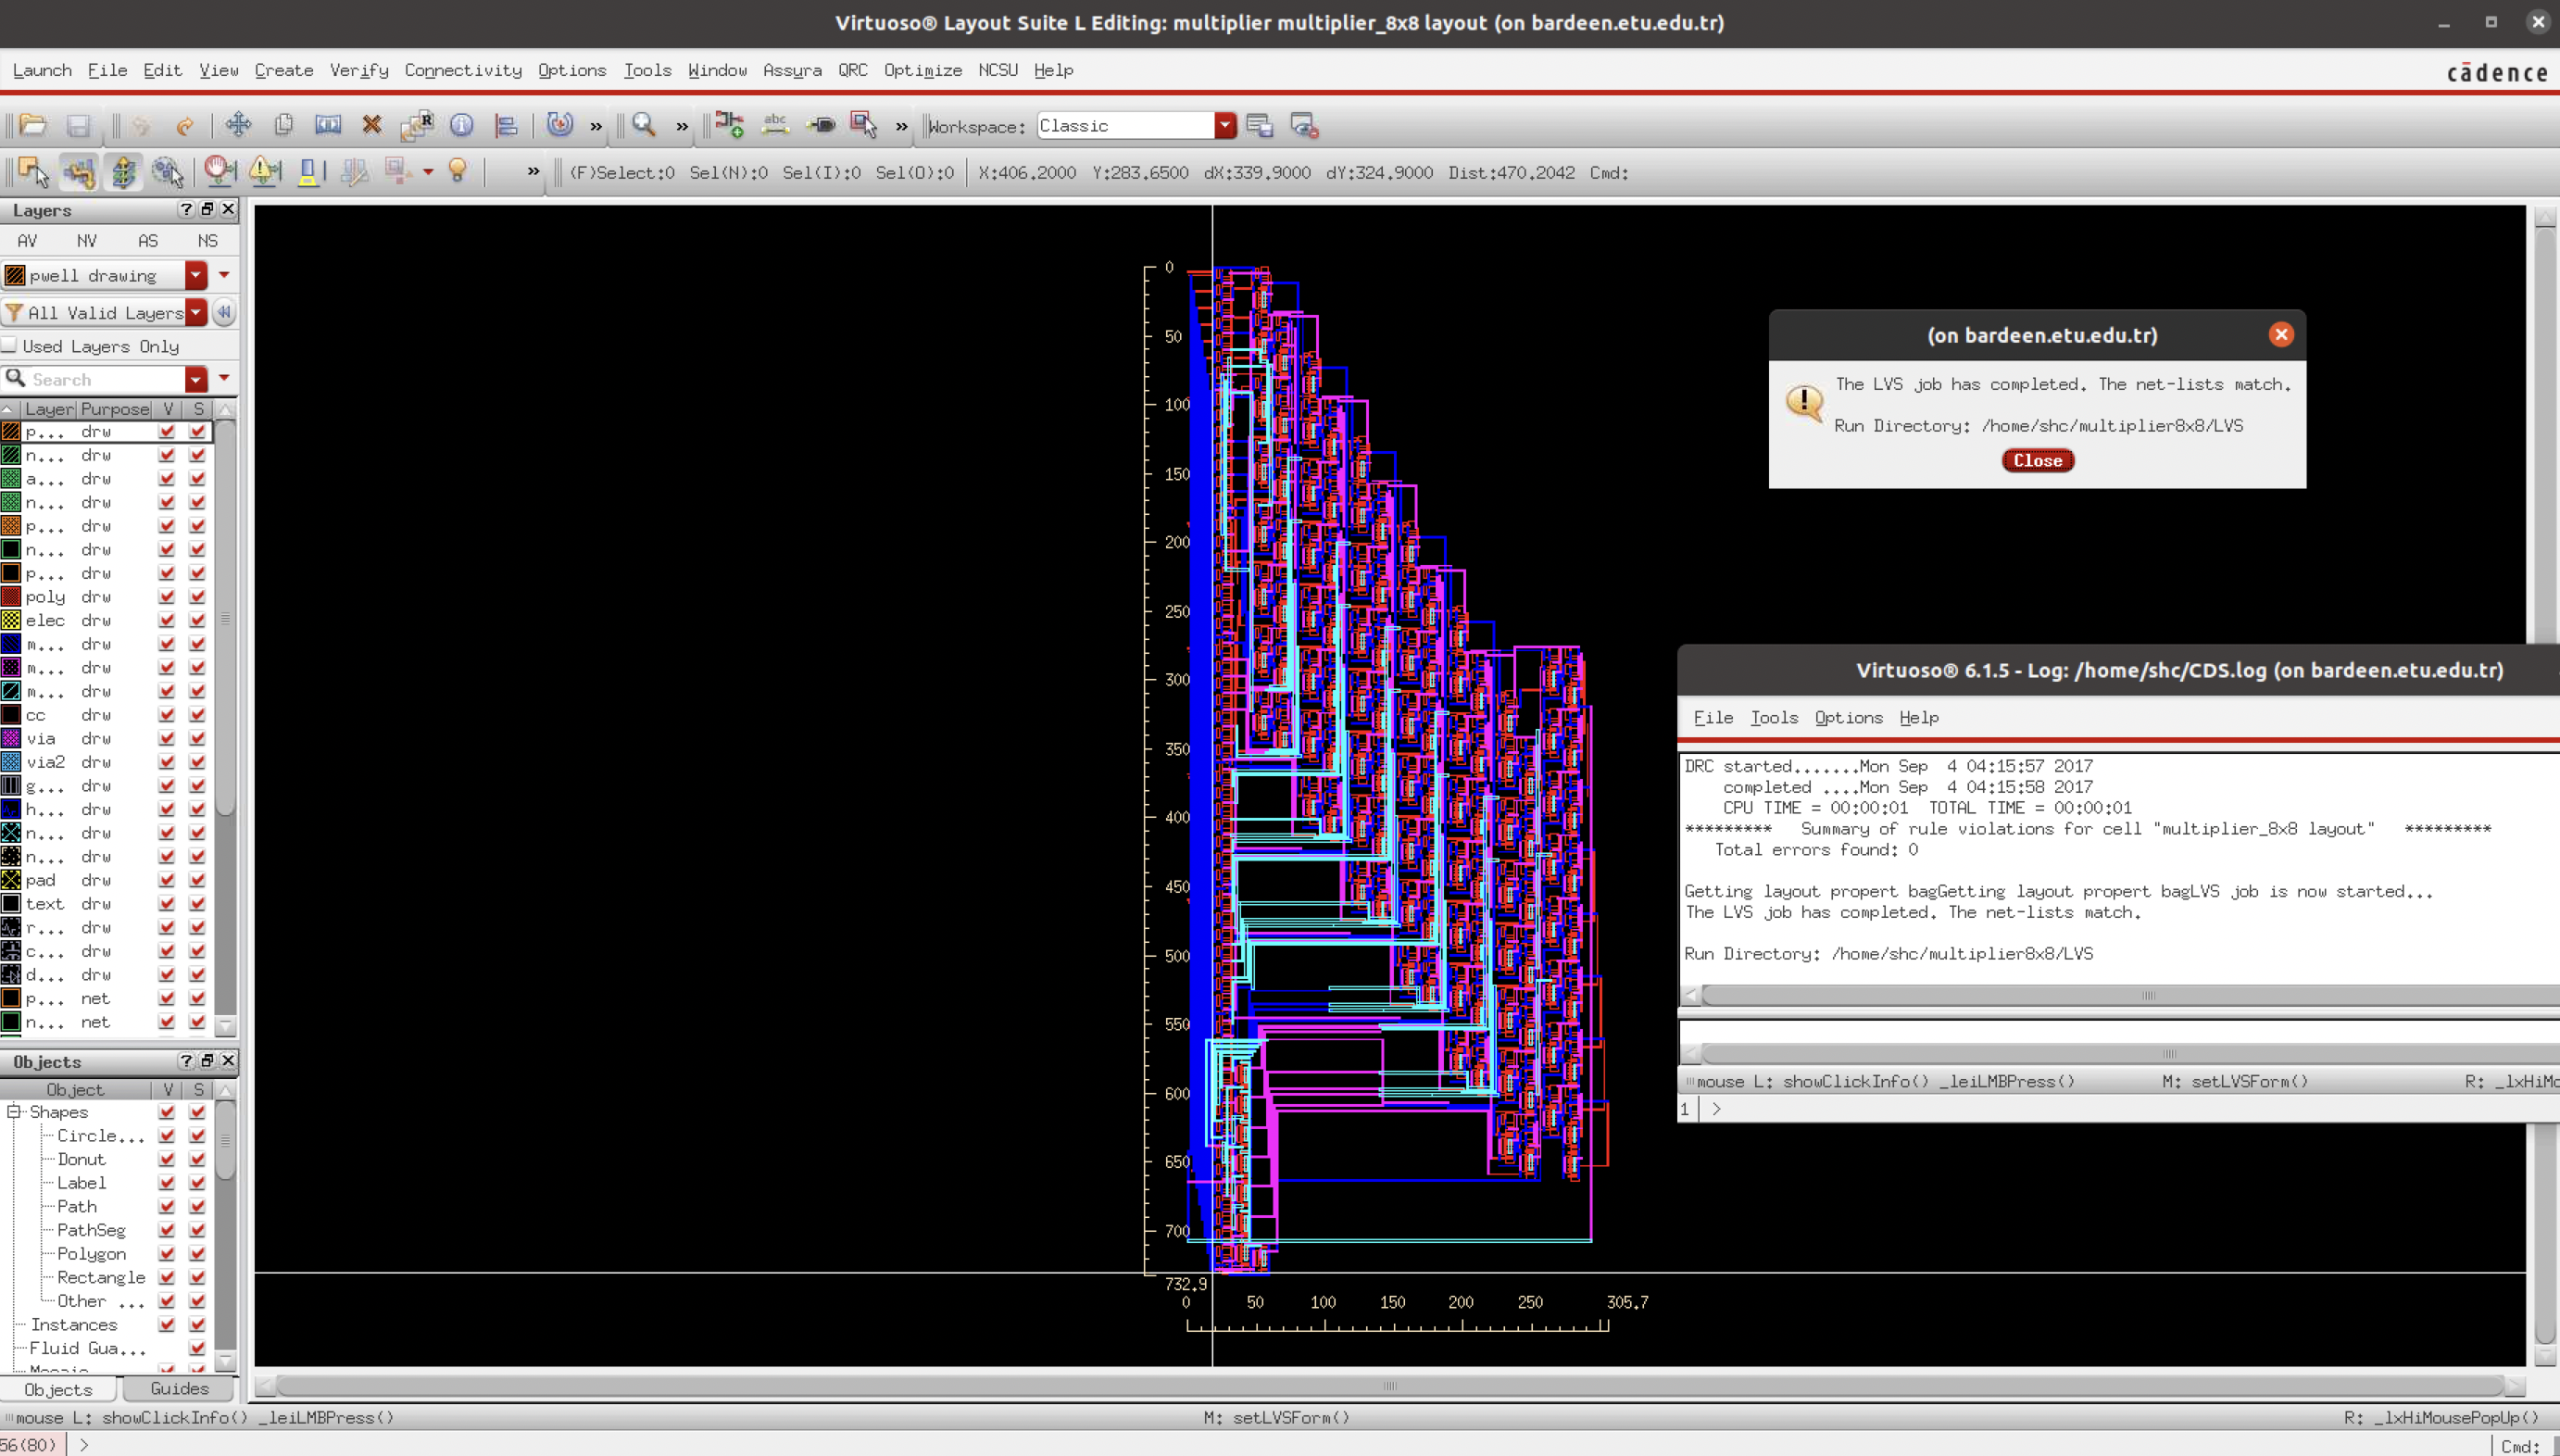Open the Assura menu
This screenshot has width=2560, height=1456.
click(791, 70)
